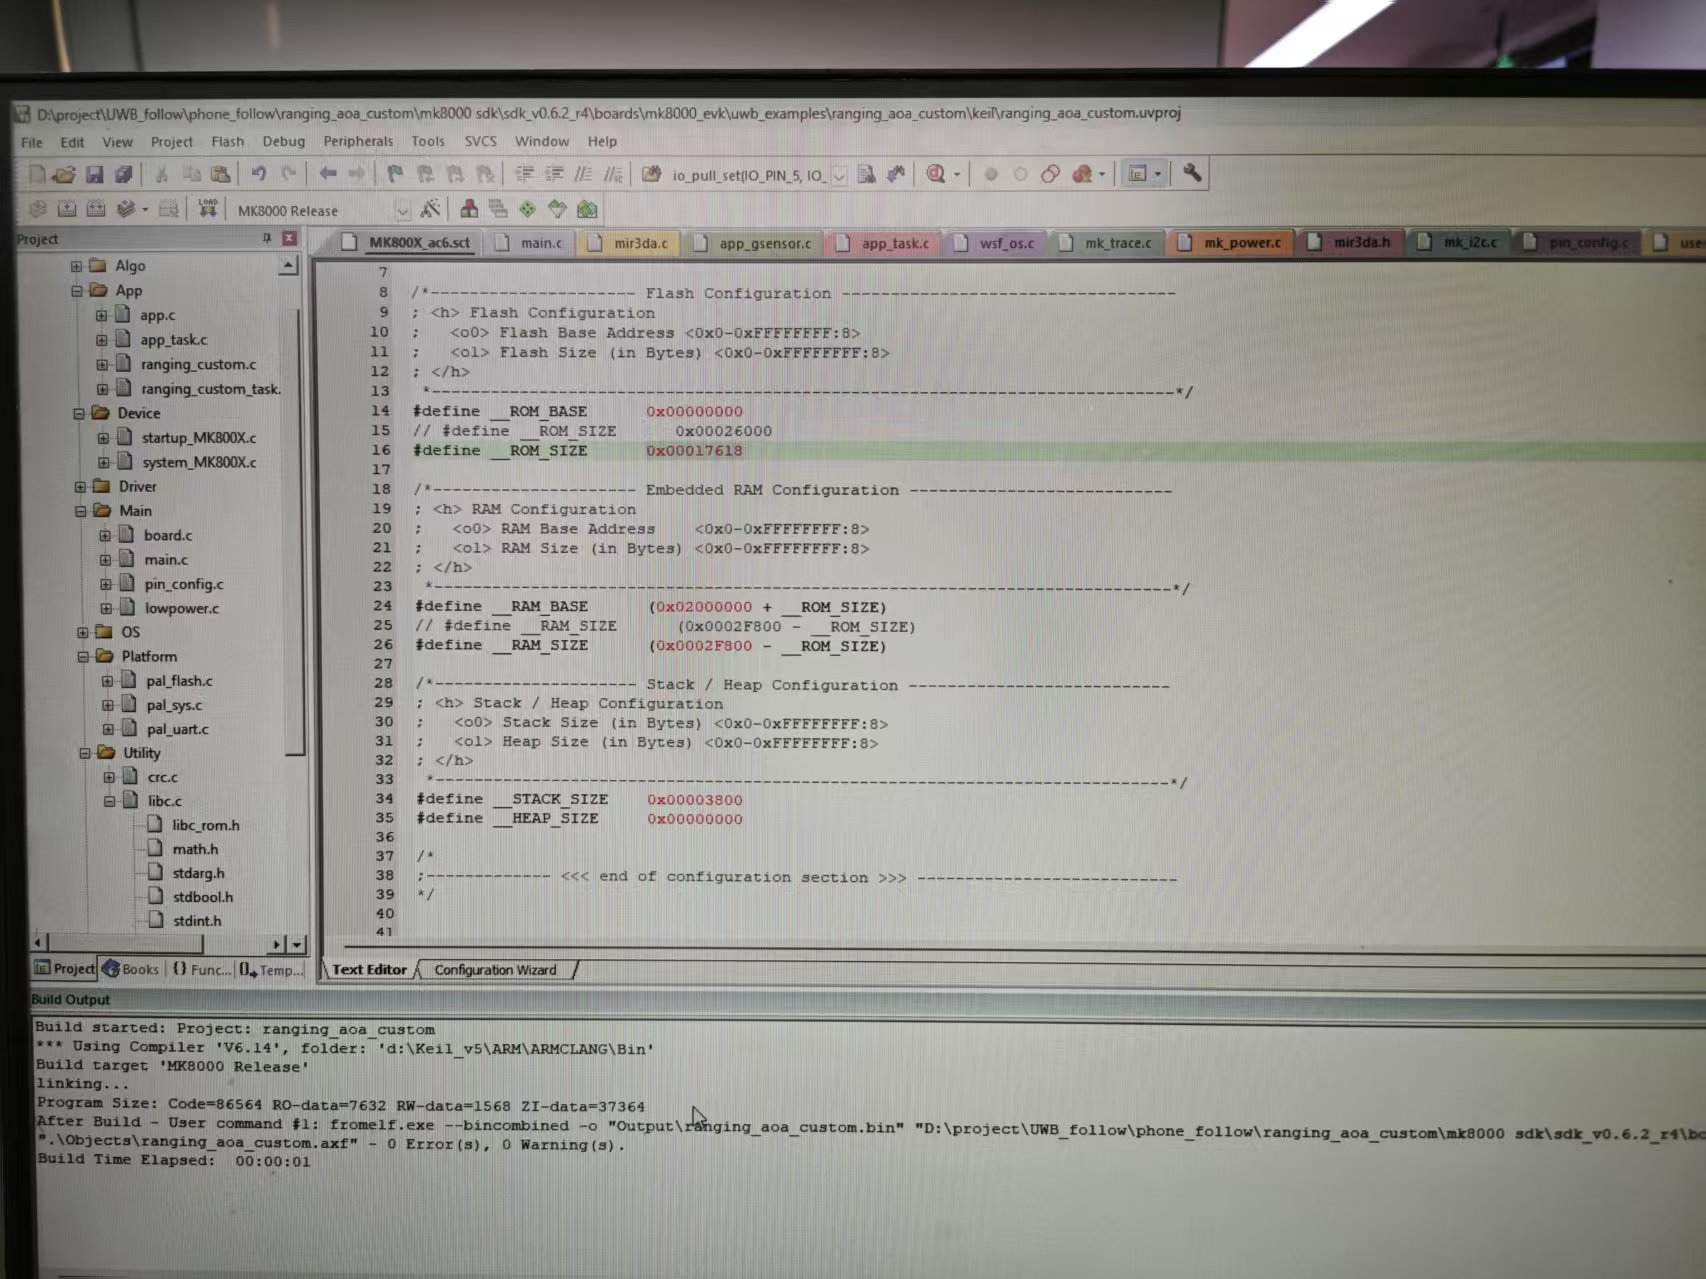Insert a breakpoint with the red dot icon
Image resolution: width=1706 pixels, height=1279 pixels.
pyautogui.click(x=991, y=174)
